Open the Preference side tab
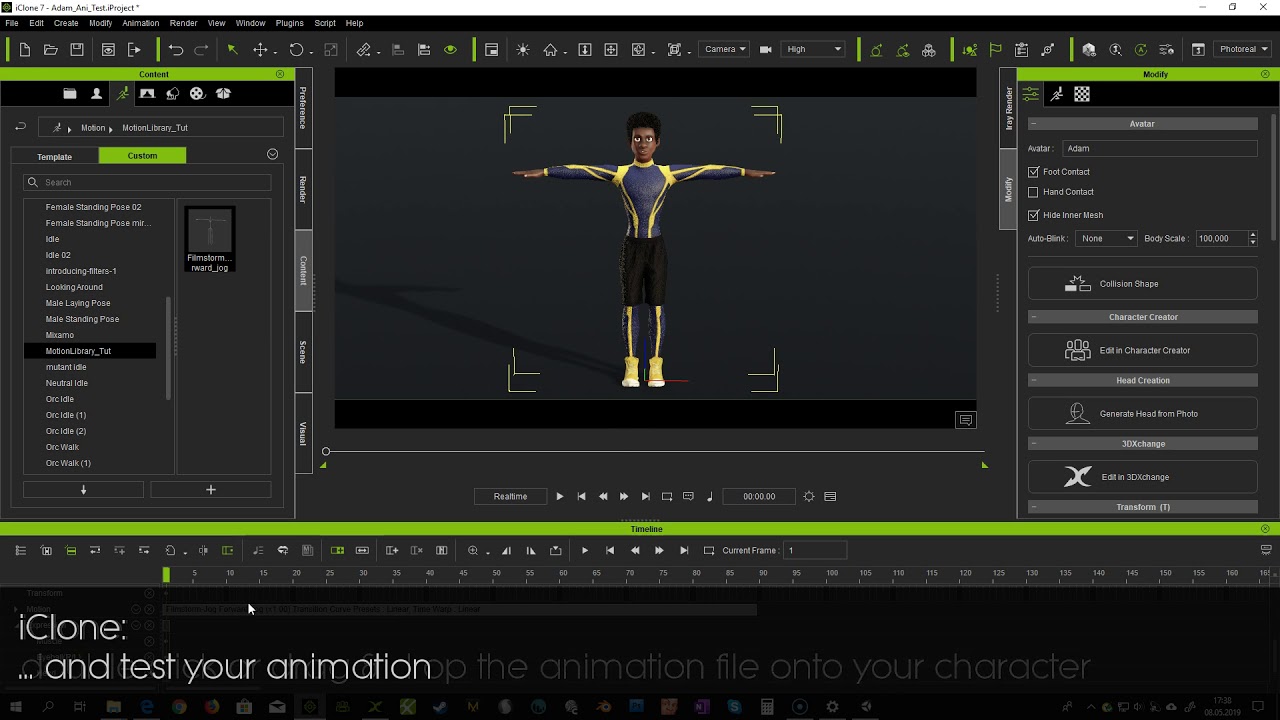The image size is (1280, 720). pyautogui.click(x=303, y=107)
